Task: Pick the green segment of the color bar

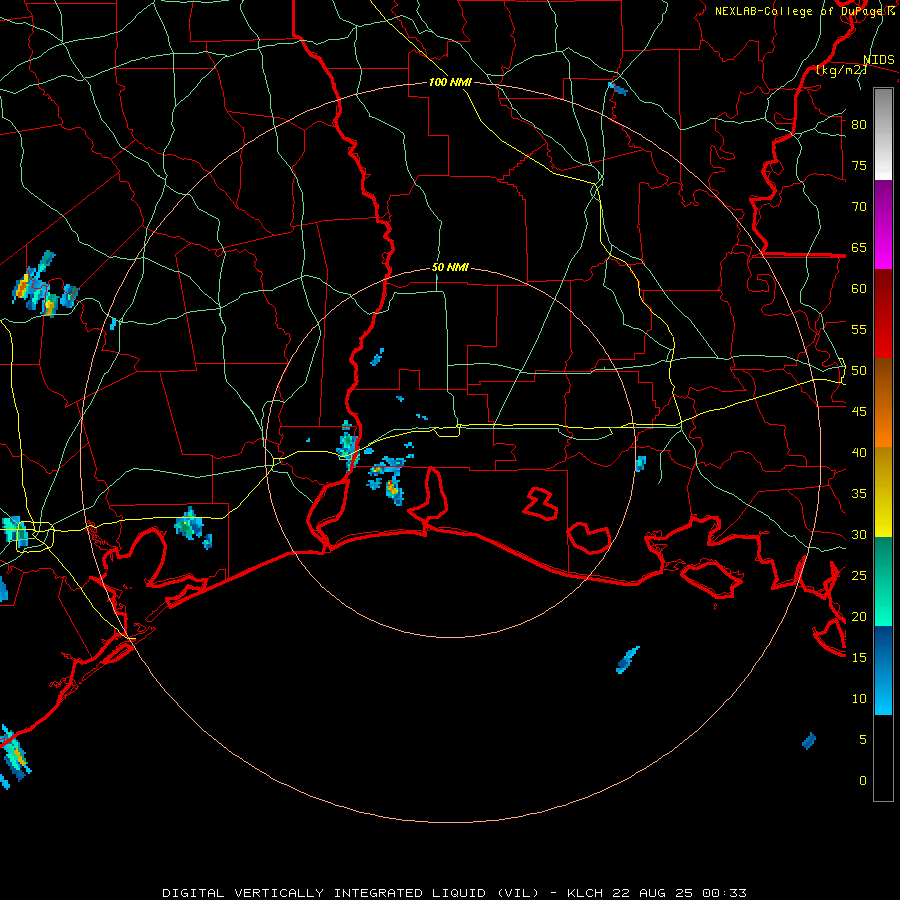Action: click(x=883, y=581)
